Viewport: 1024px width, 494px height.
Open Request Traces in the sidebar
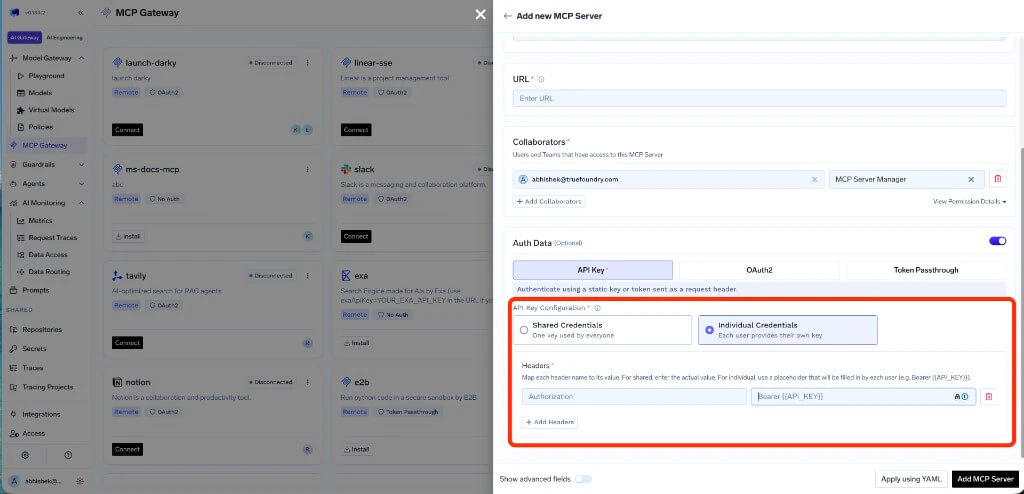(x=52, y=237)
